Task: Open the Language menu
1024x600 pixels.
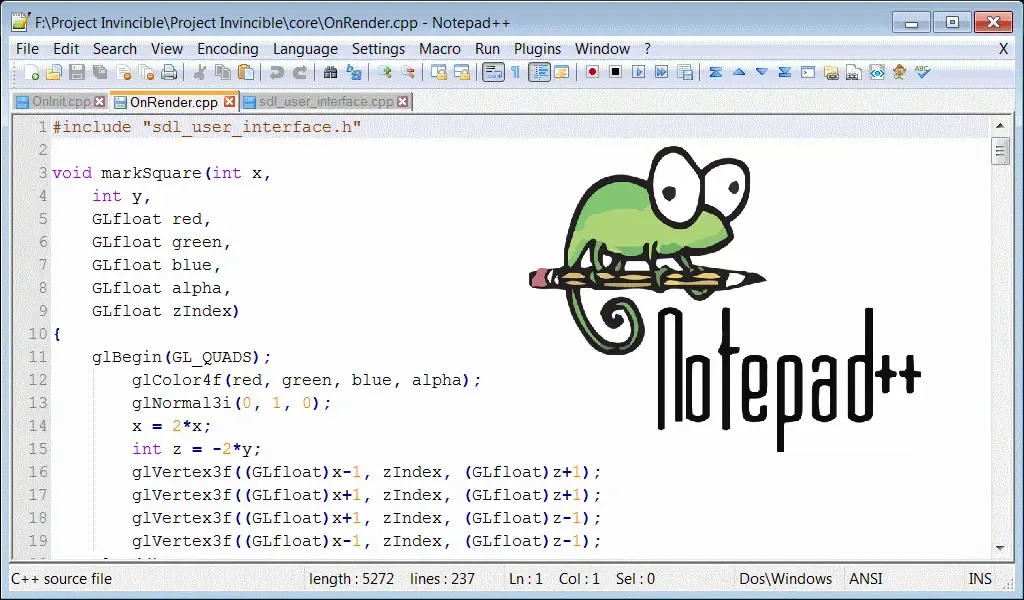Action: 305,49
